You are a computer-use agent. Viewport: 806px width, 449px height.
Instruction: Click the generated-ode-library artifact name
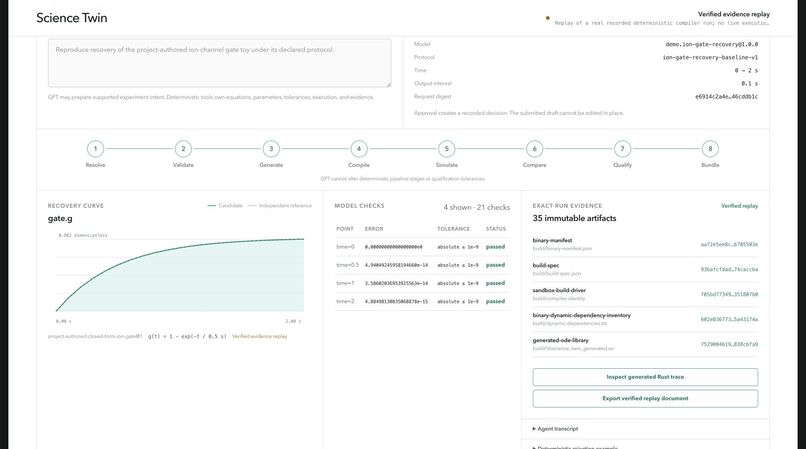(x=561, y=340)
